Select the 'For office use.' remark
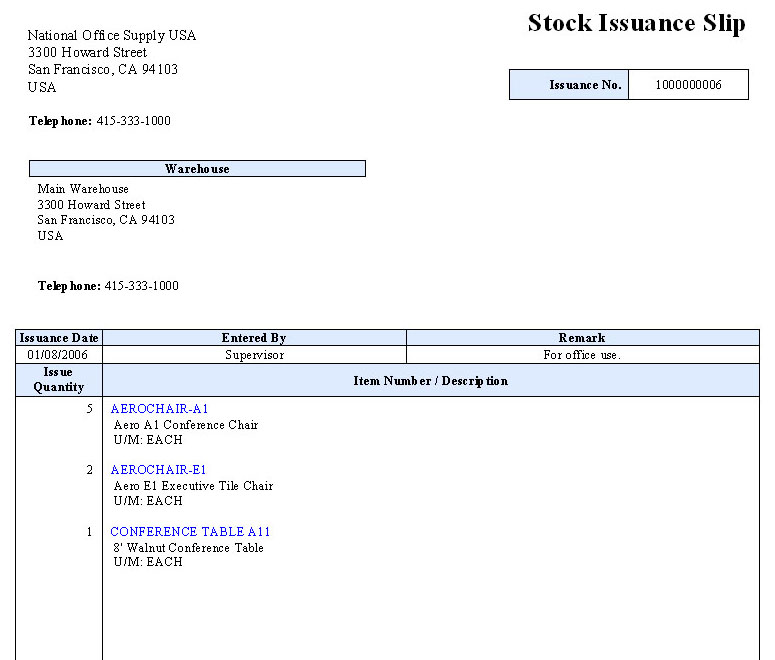Viewport: 775px width, 660px height. pos(582,355)
